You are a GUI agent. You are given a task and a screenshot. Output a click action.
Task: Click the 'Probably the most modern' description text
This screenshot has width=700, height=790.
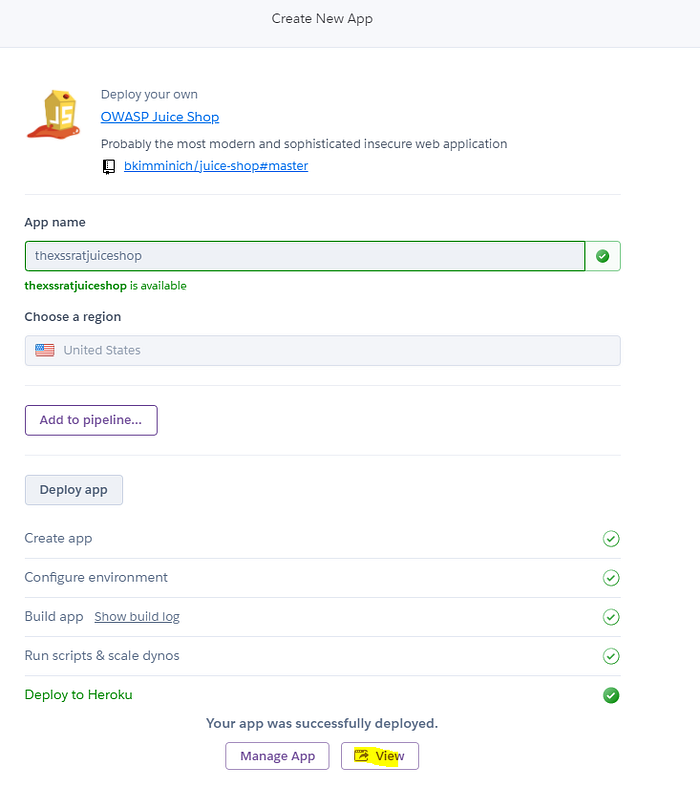pyautogui.click(x=304, y=144)
